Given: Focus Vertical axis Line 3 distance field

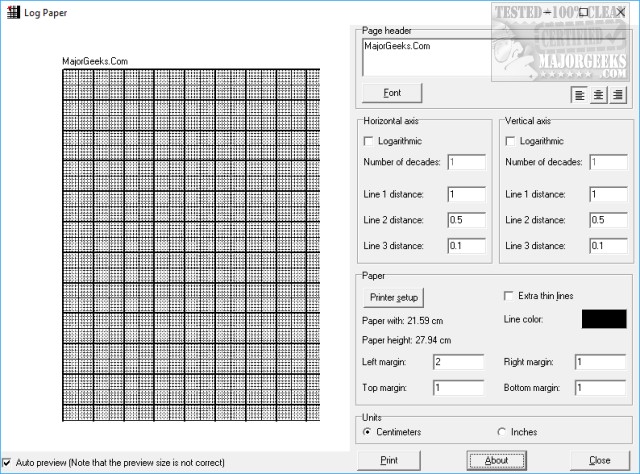Looking at the screenshot, I should [609, 246].
